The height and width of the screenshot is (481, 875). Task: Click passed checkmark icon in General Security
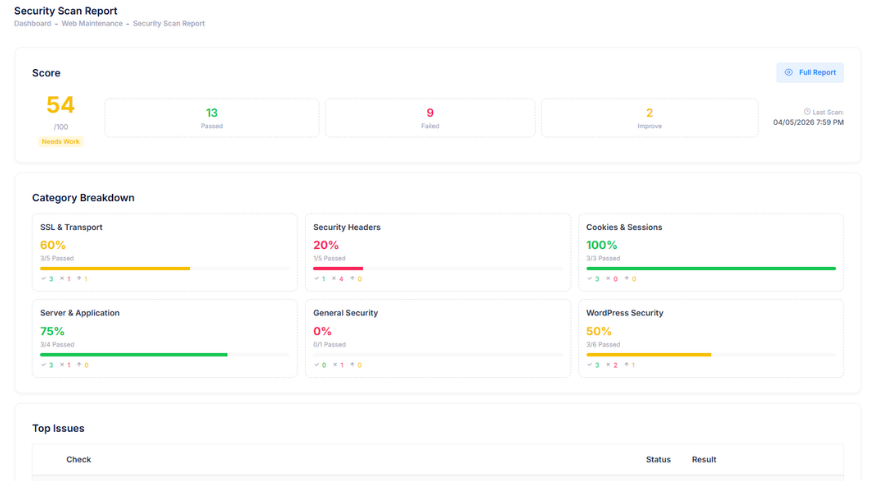pos(316,365)
